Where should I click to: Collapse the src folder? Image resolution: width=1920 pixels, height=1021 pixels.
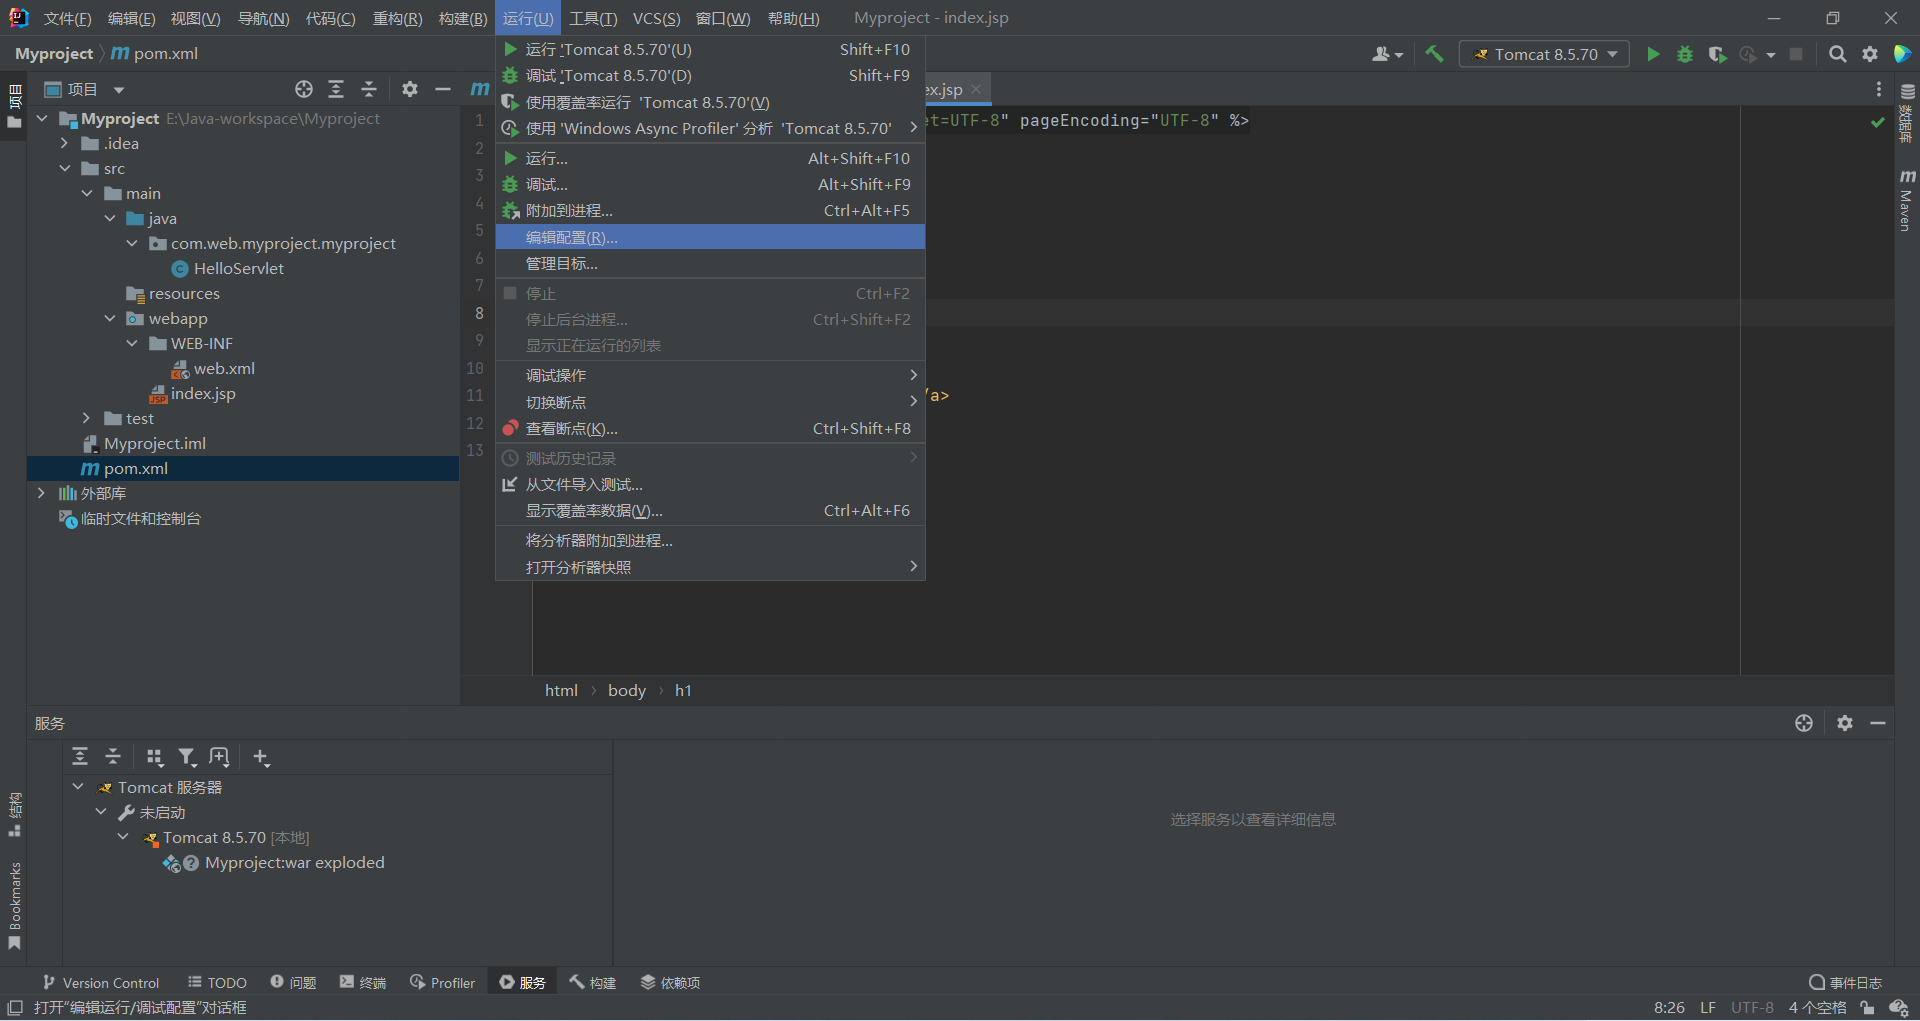pos(64,168)
